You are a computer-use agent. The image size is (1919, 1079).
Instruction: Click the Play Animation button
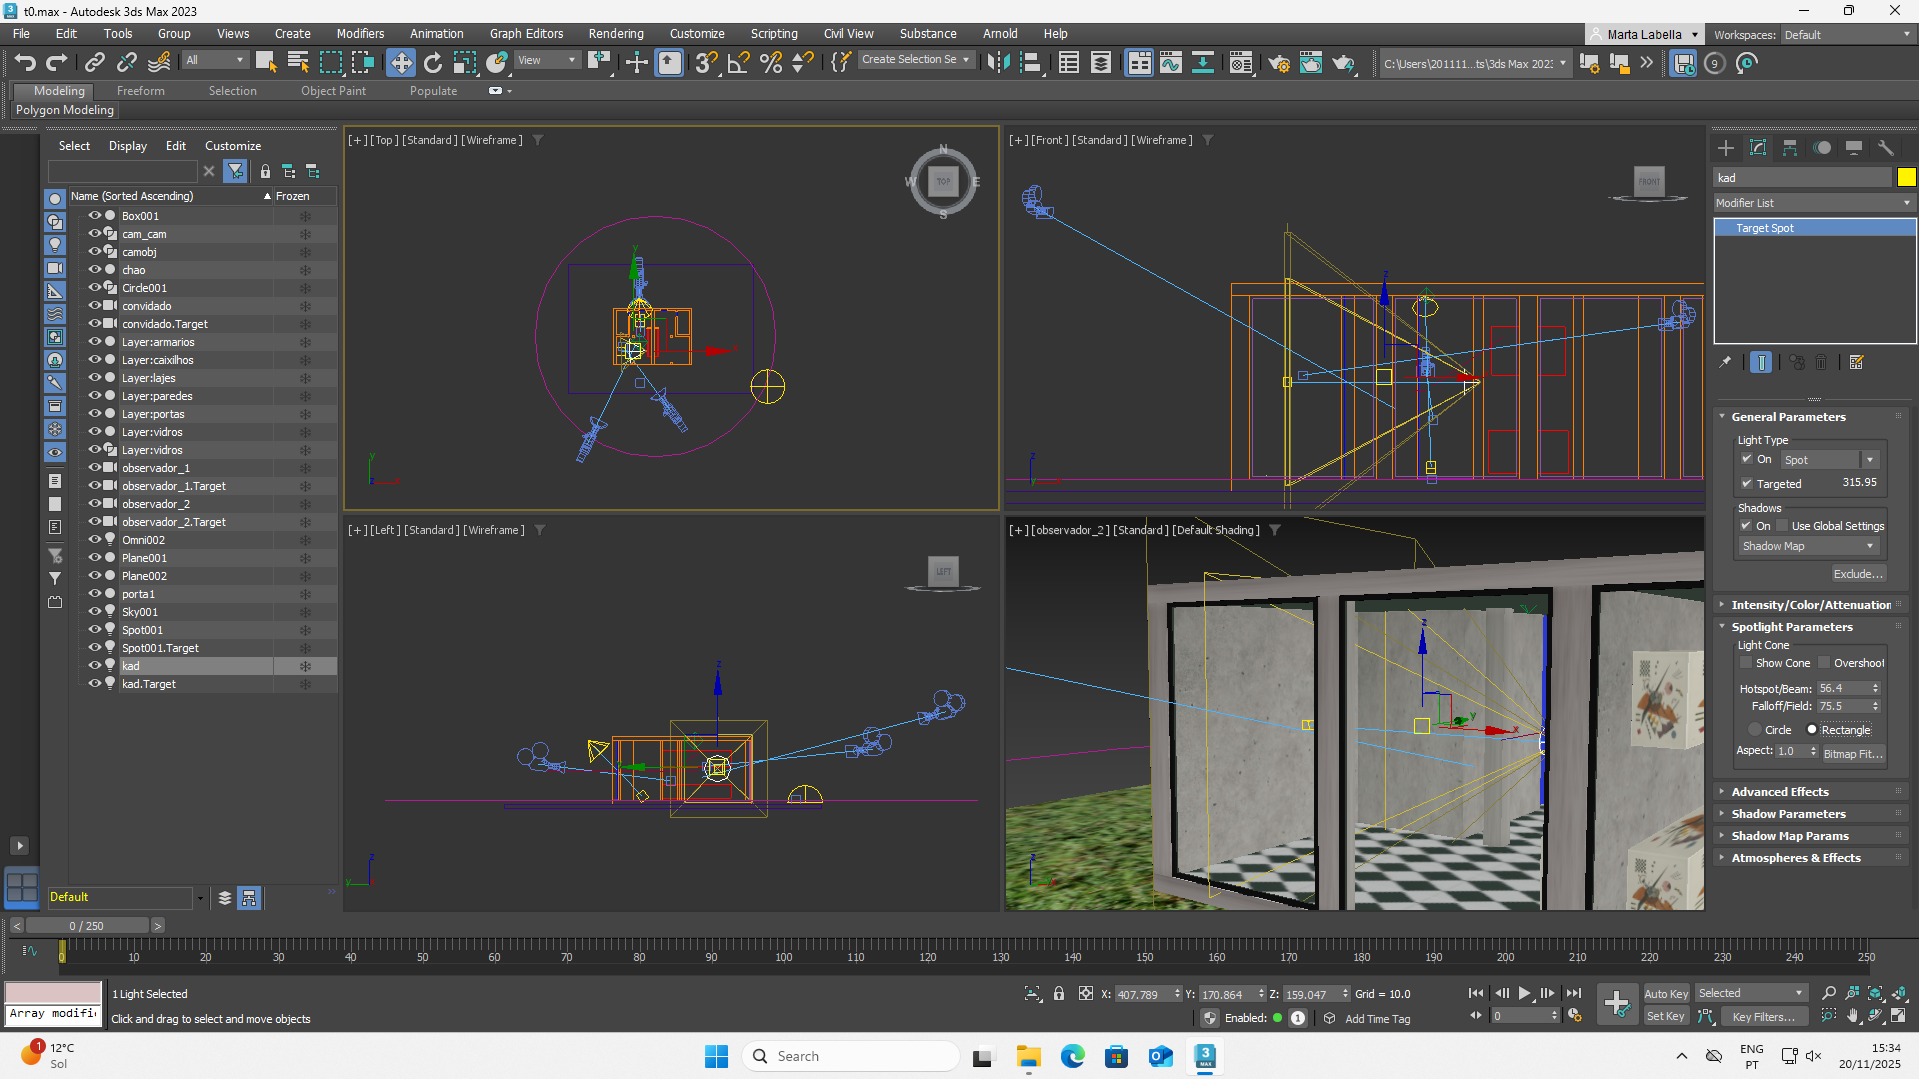point(1524,993)
